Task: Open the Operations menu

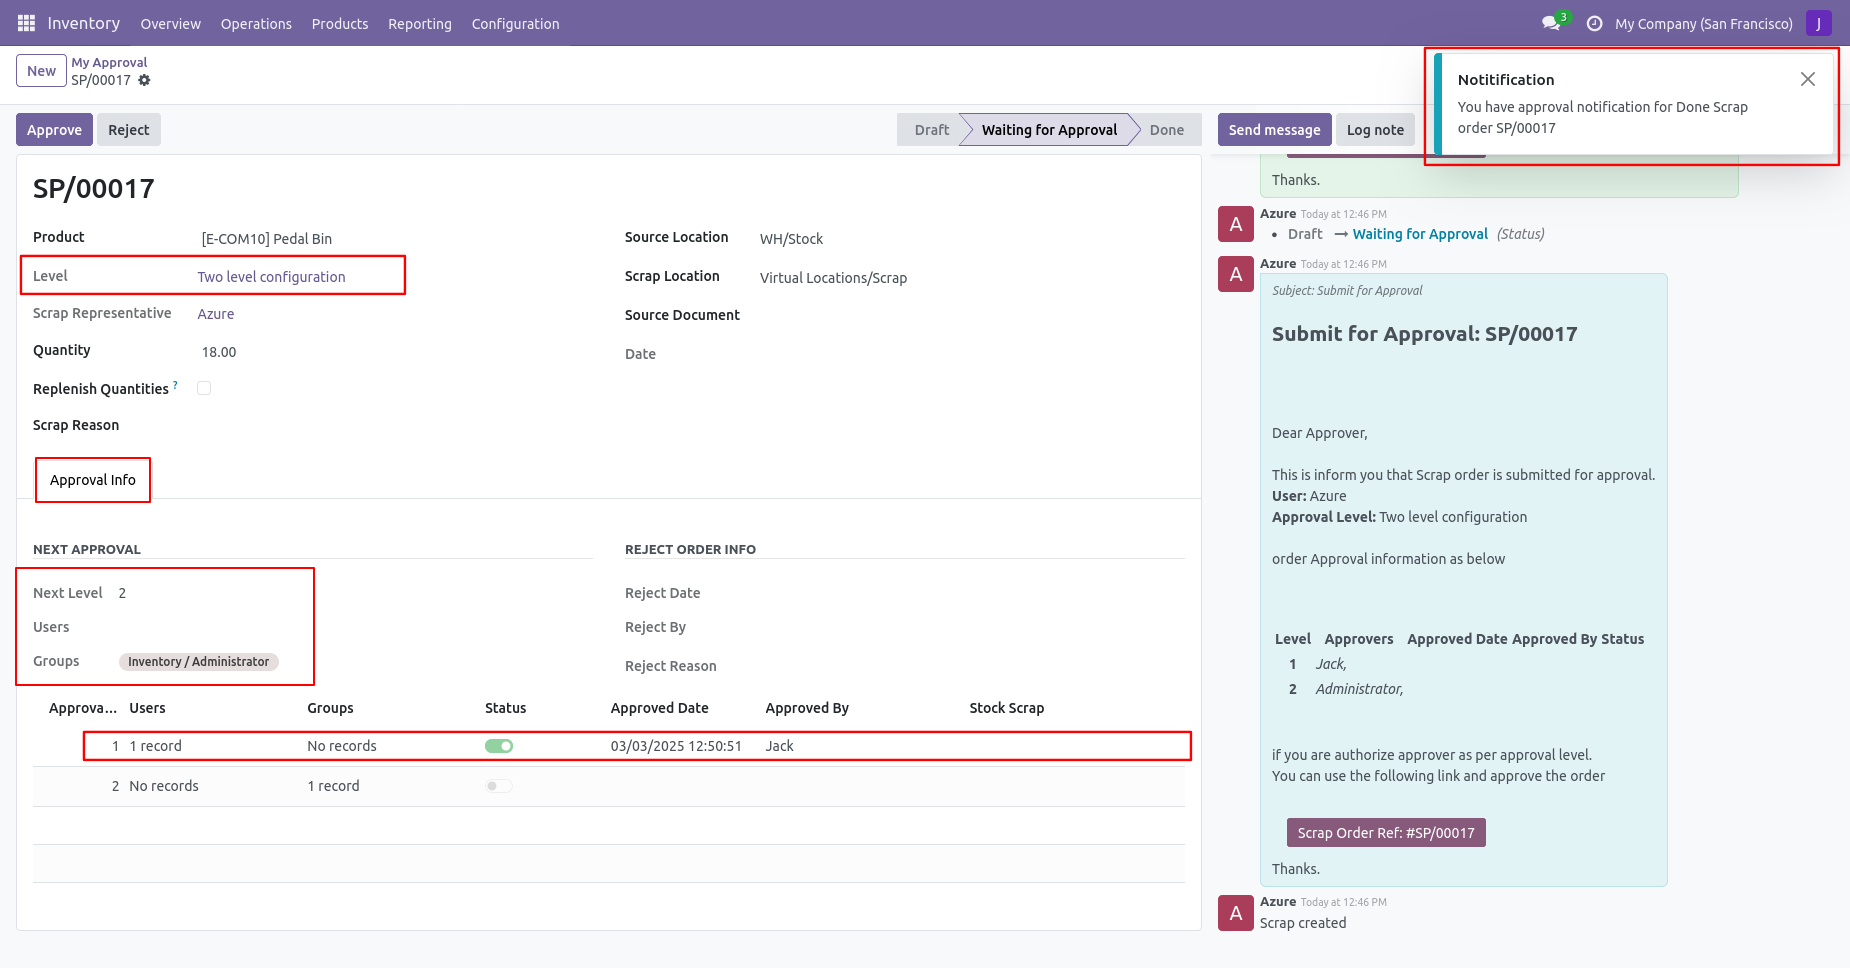Action: point(256,23)
